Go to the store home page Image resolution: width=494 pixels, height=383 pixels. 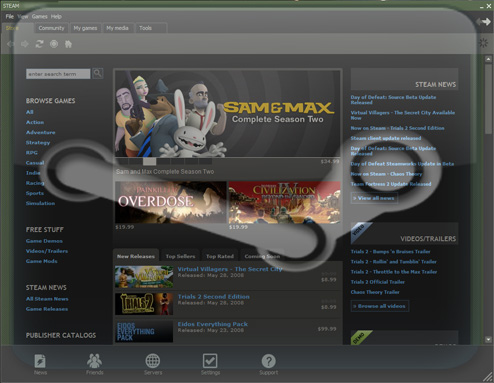pyautogui.click(x=68, y=44)
